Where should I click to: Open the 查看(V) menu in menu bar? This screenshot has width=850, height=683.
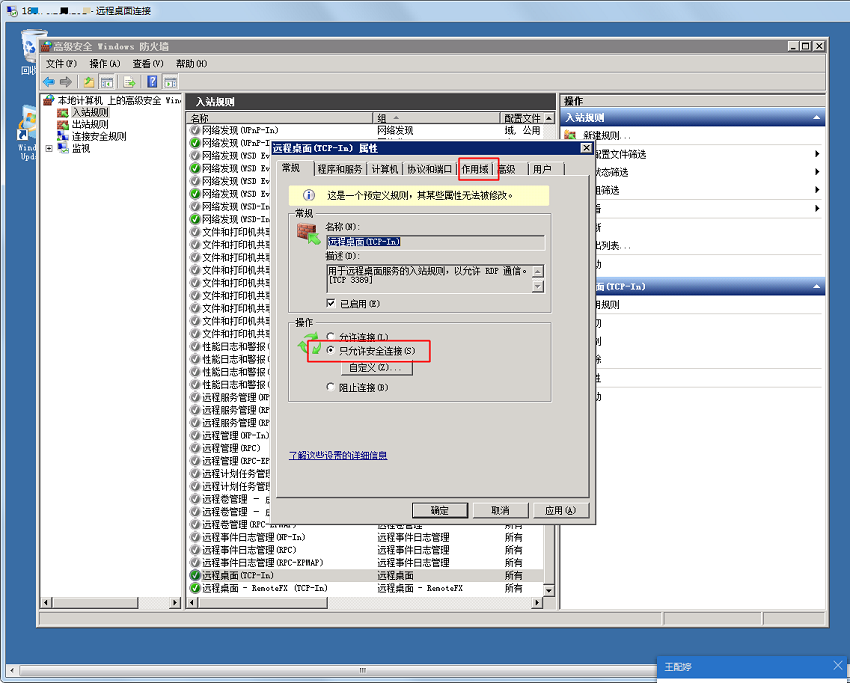coord(148,64)
